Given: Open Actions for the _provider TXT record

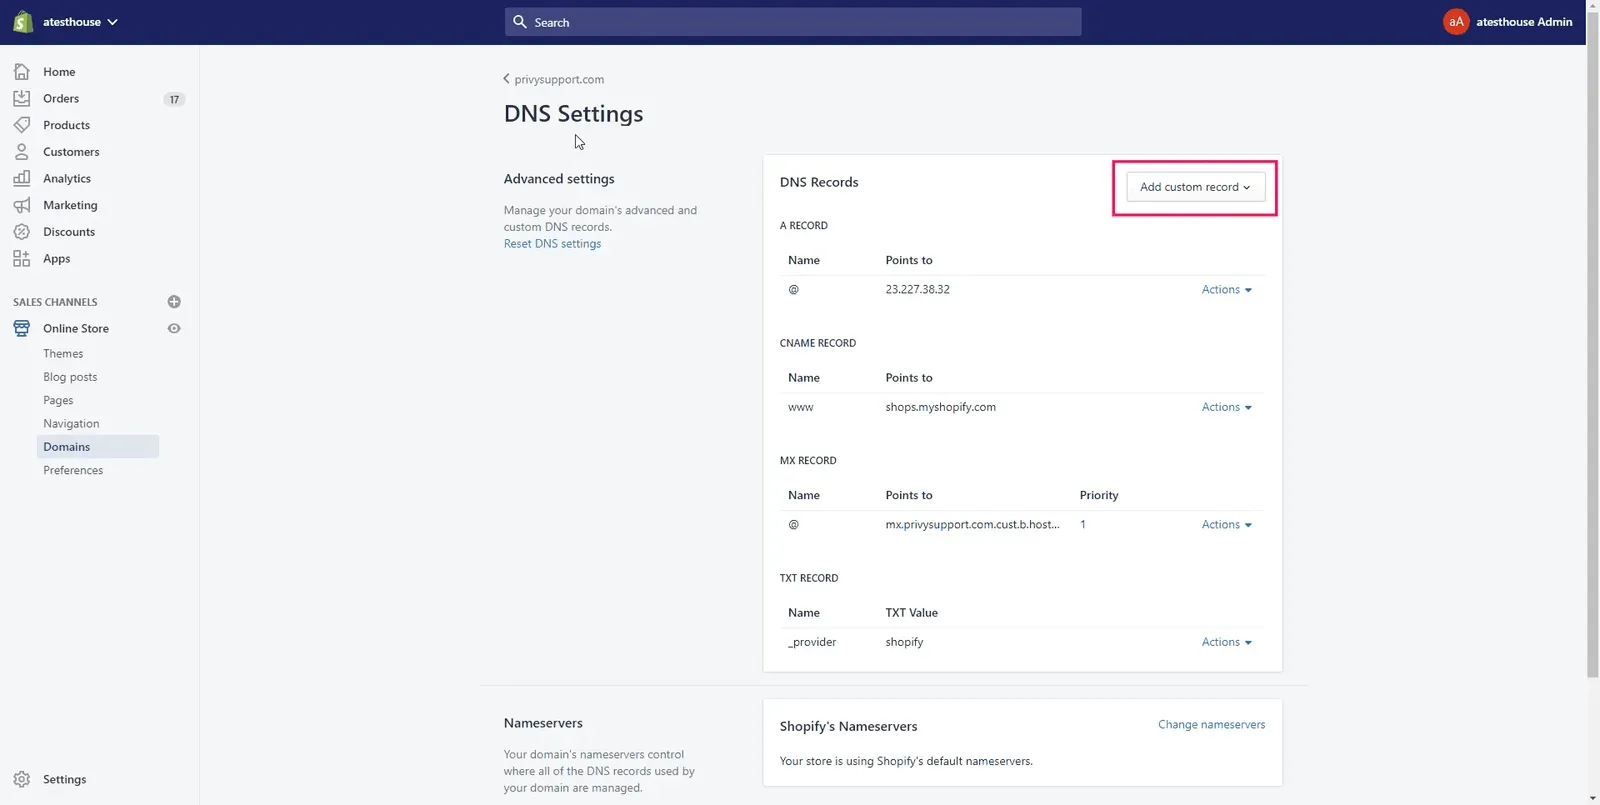Looking at the screenshot, I should [x=1227, y=642].
